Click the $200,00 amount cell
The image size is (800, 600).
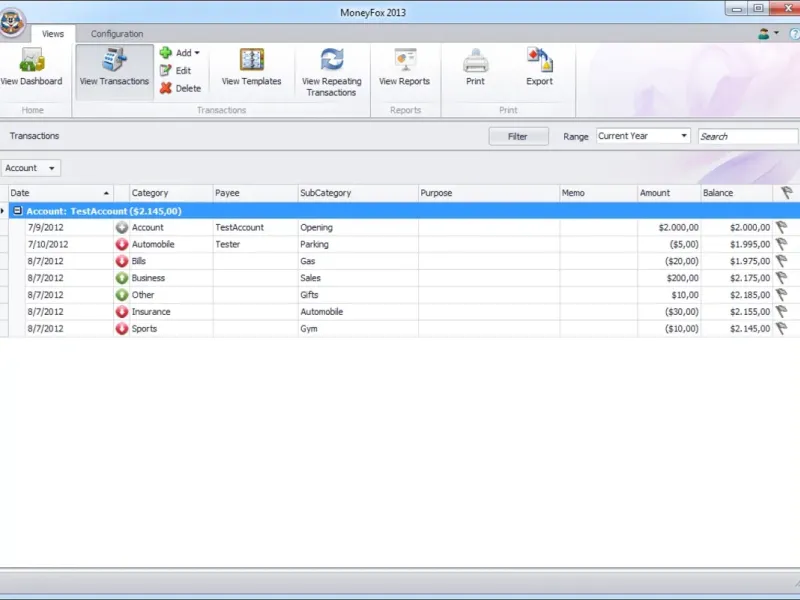click(x=669, y=278)
